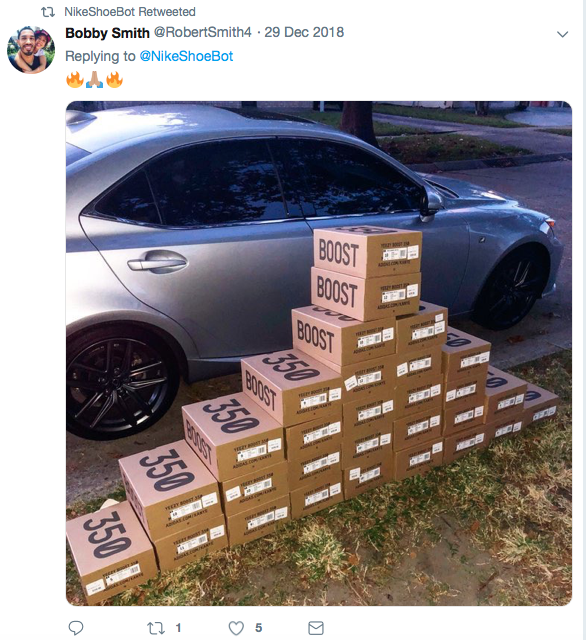Retweet using the arrows icon below photo
Image resolution: width=586 pixels, height=640 pixels.
(x=155, y=628)
